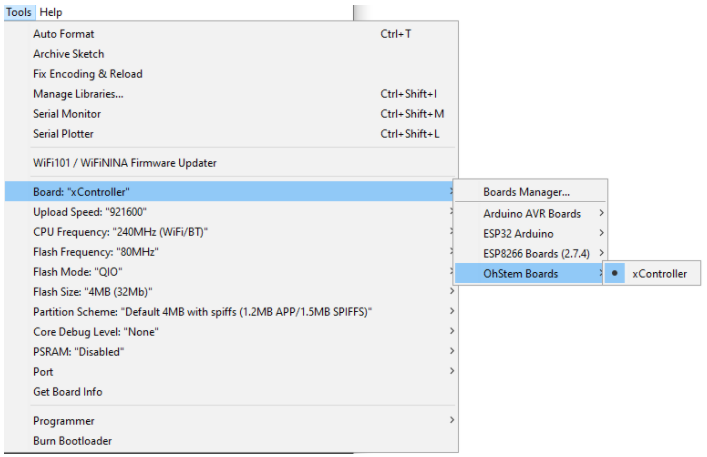Select Fix Encoding & Reload
This screenshot has height=457, width=707.
tap(87, 74)
